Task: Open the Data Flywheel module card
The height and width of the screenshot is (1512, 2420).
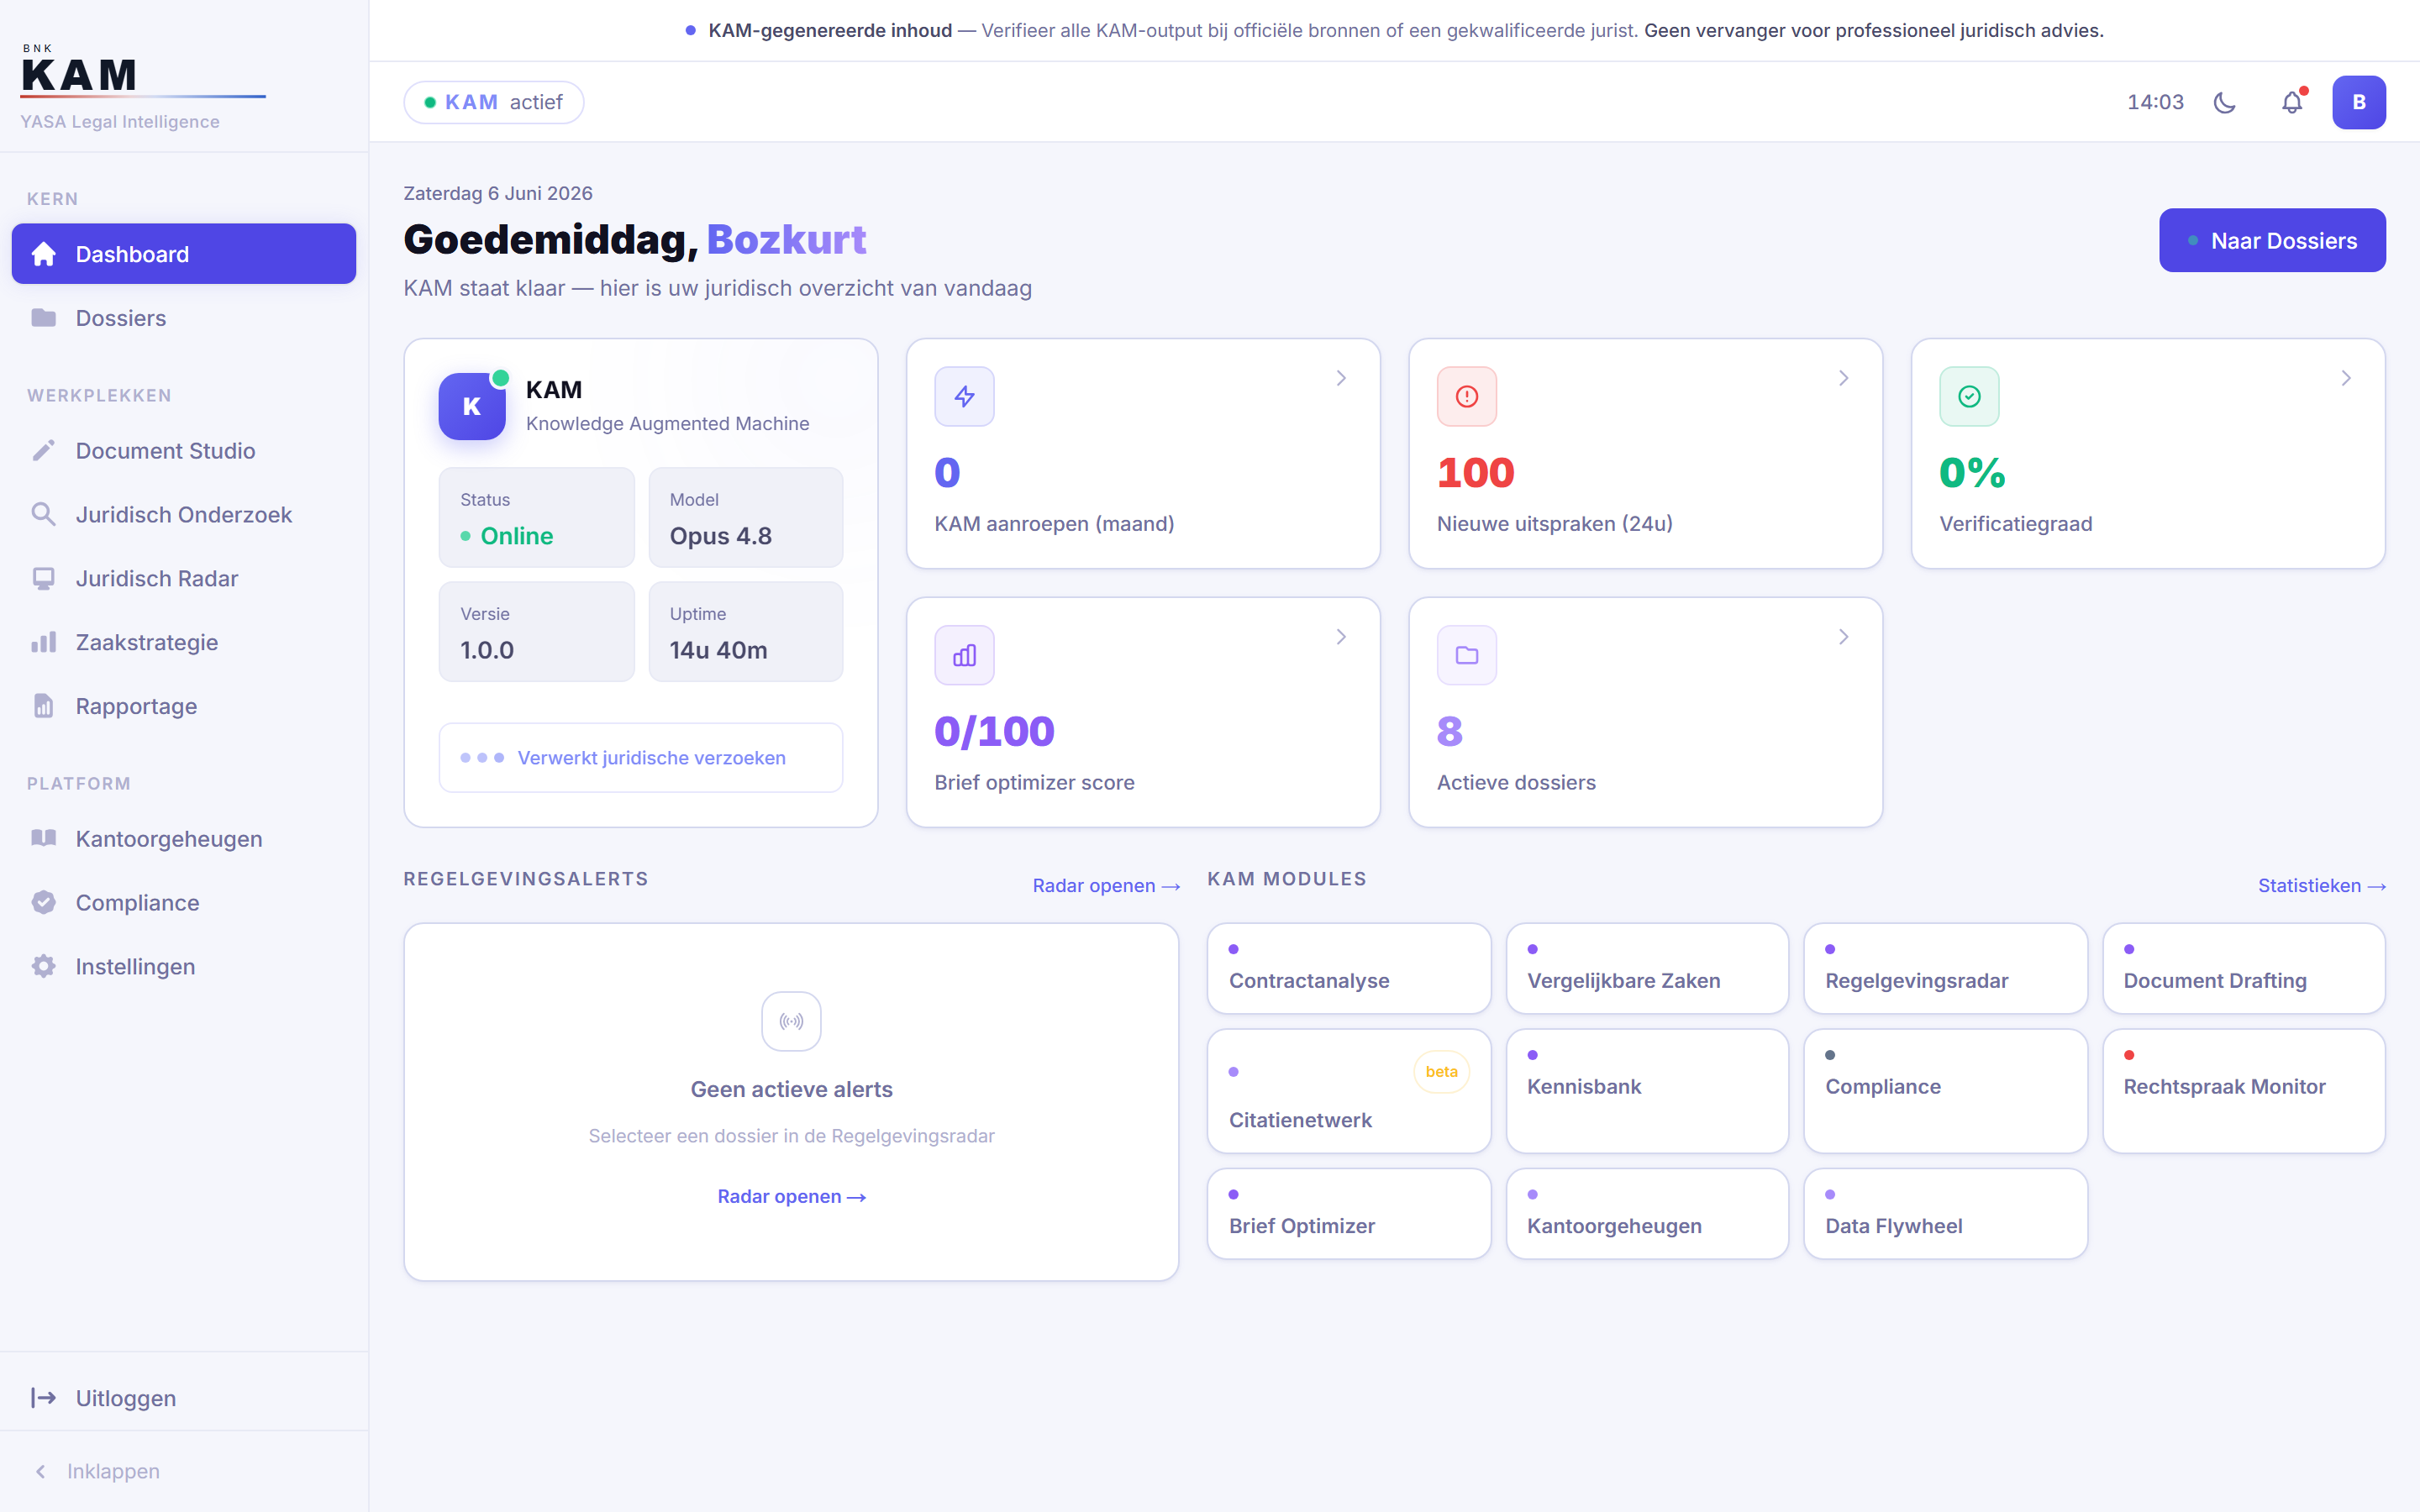Action: click(1945, 1213)
